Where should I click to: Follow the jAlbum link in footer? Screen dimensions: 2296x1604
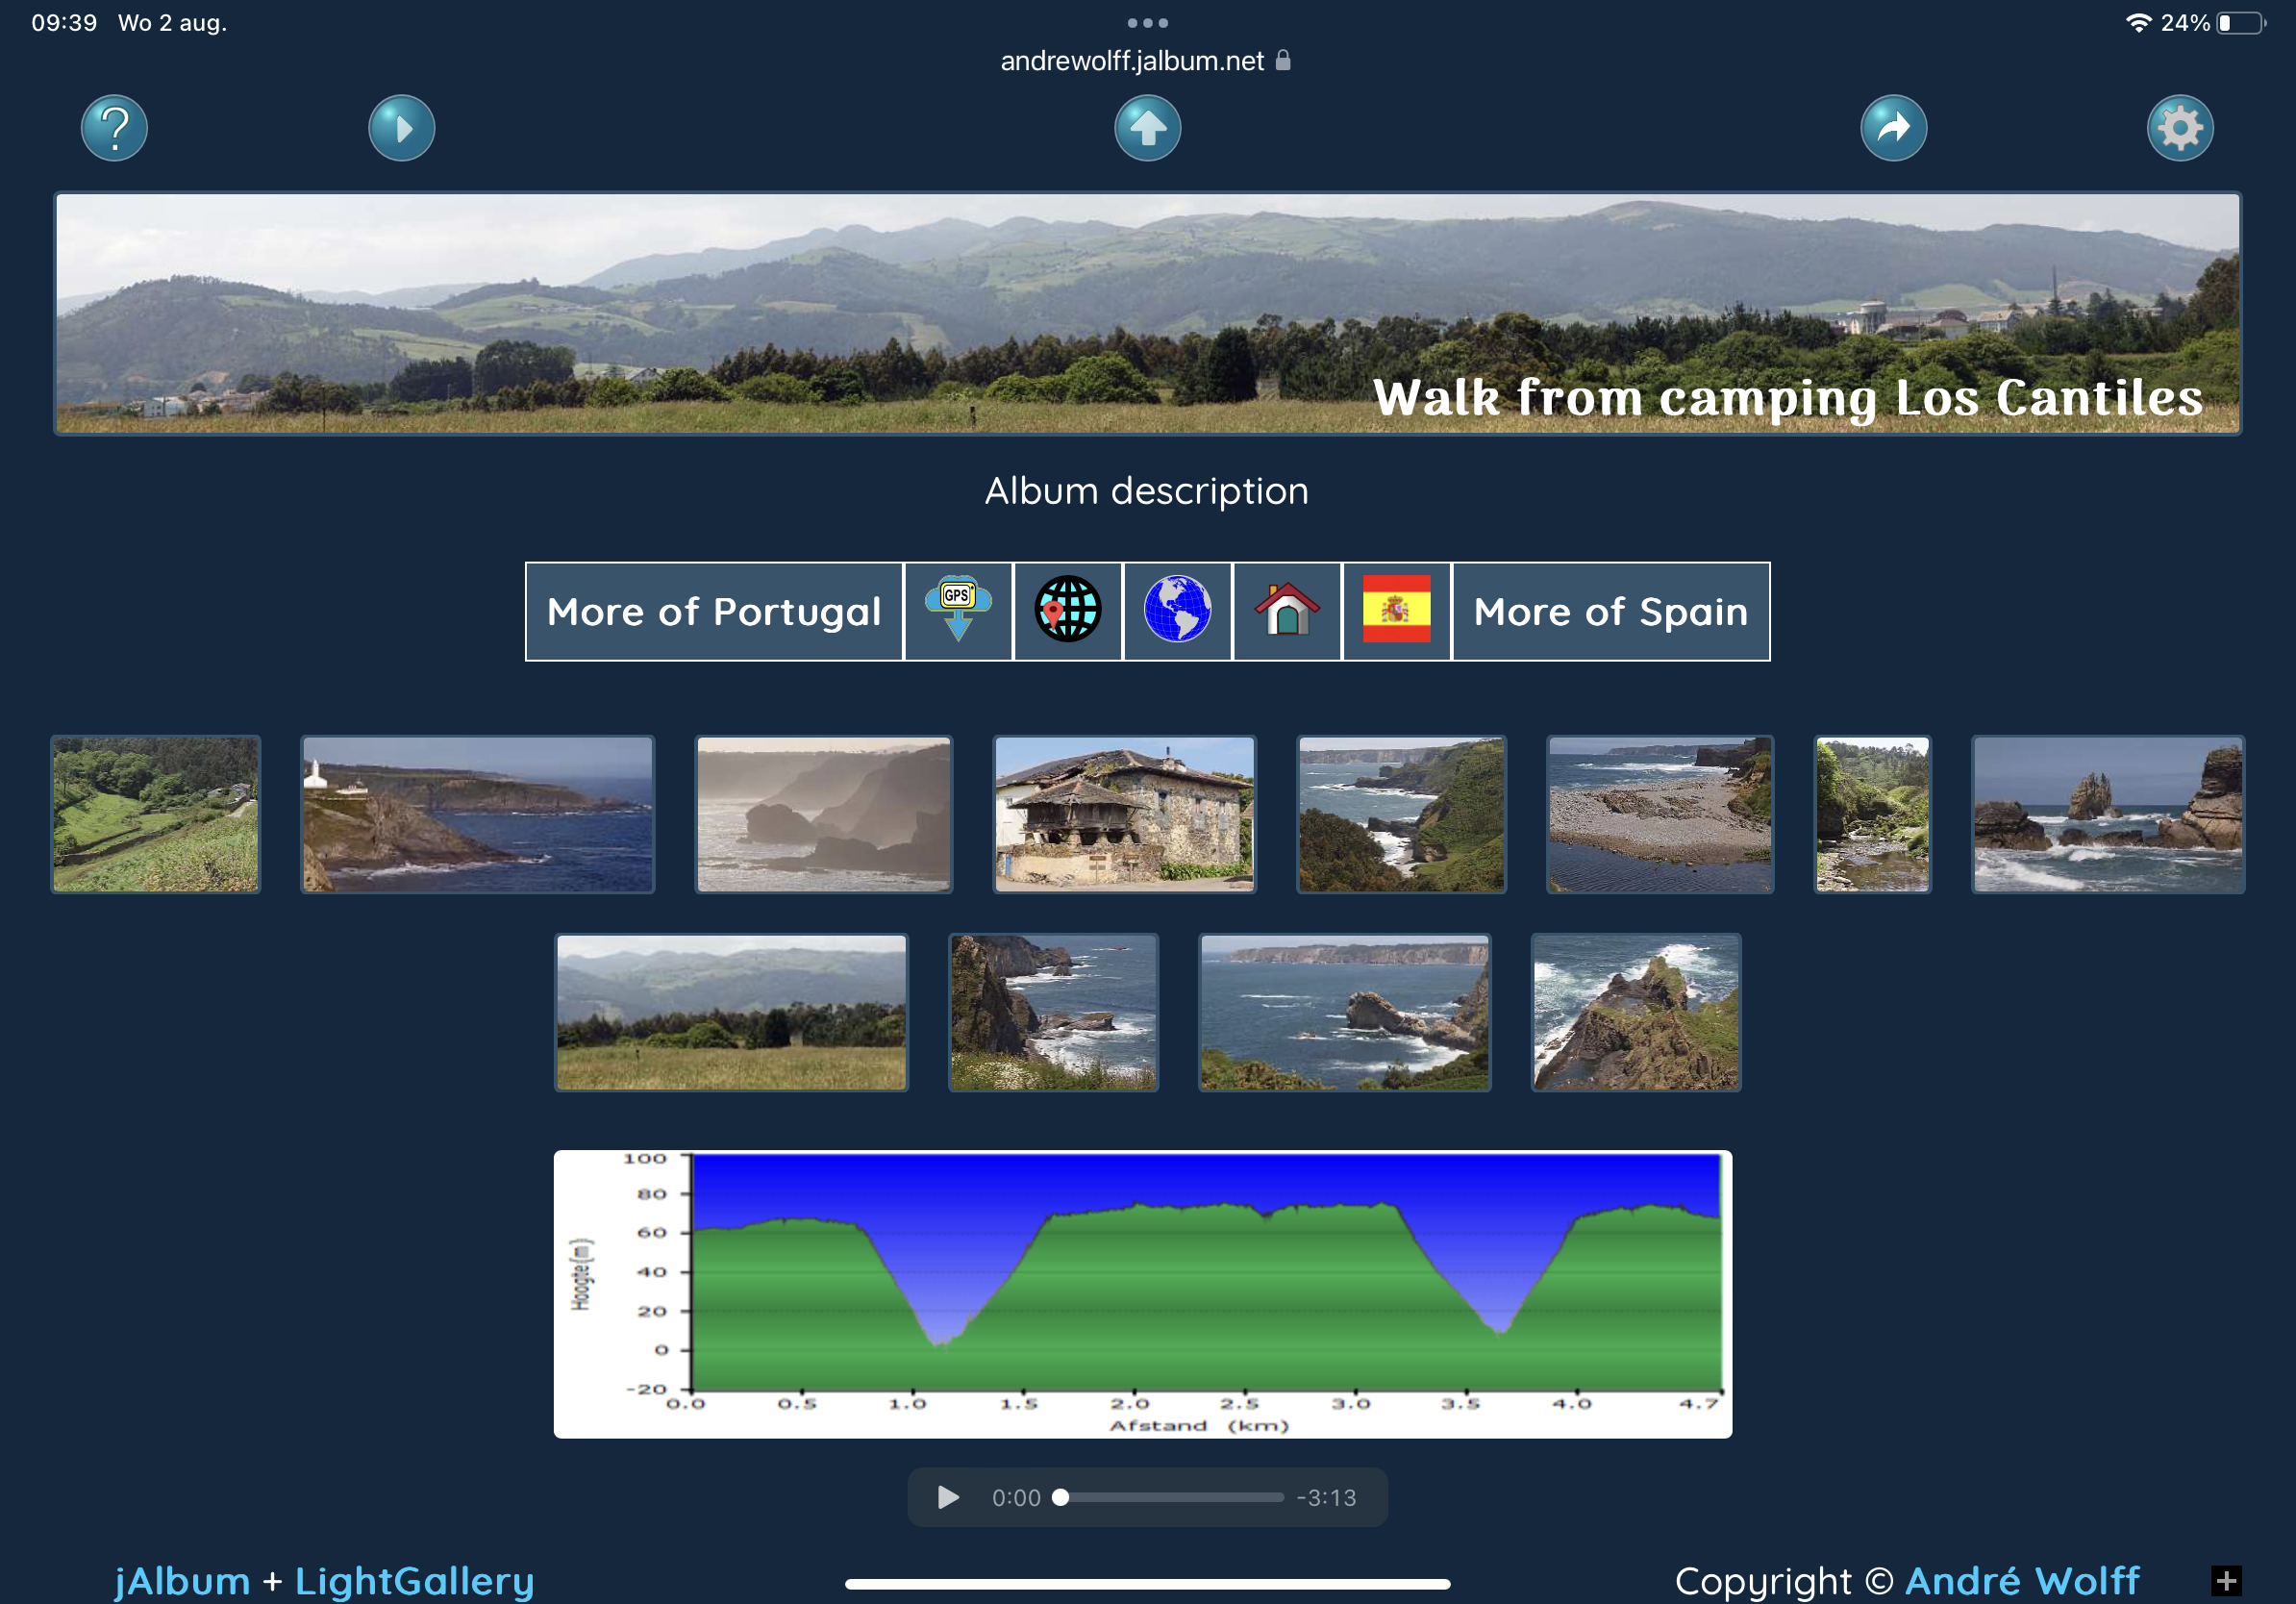coord(182,1581)
